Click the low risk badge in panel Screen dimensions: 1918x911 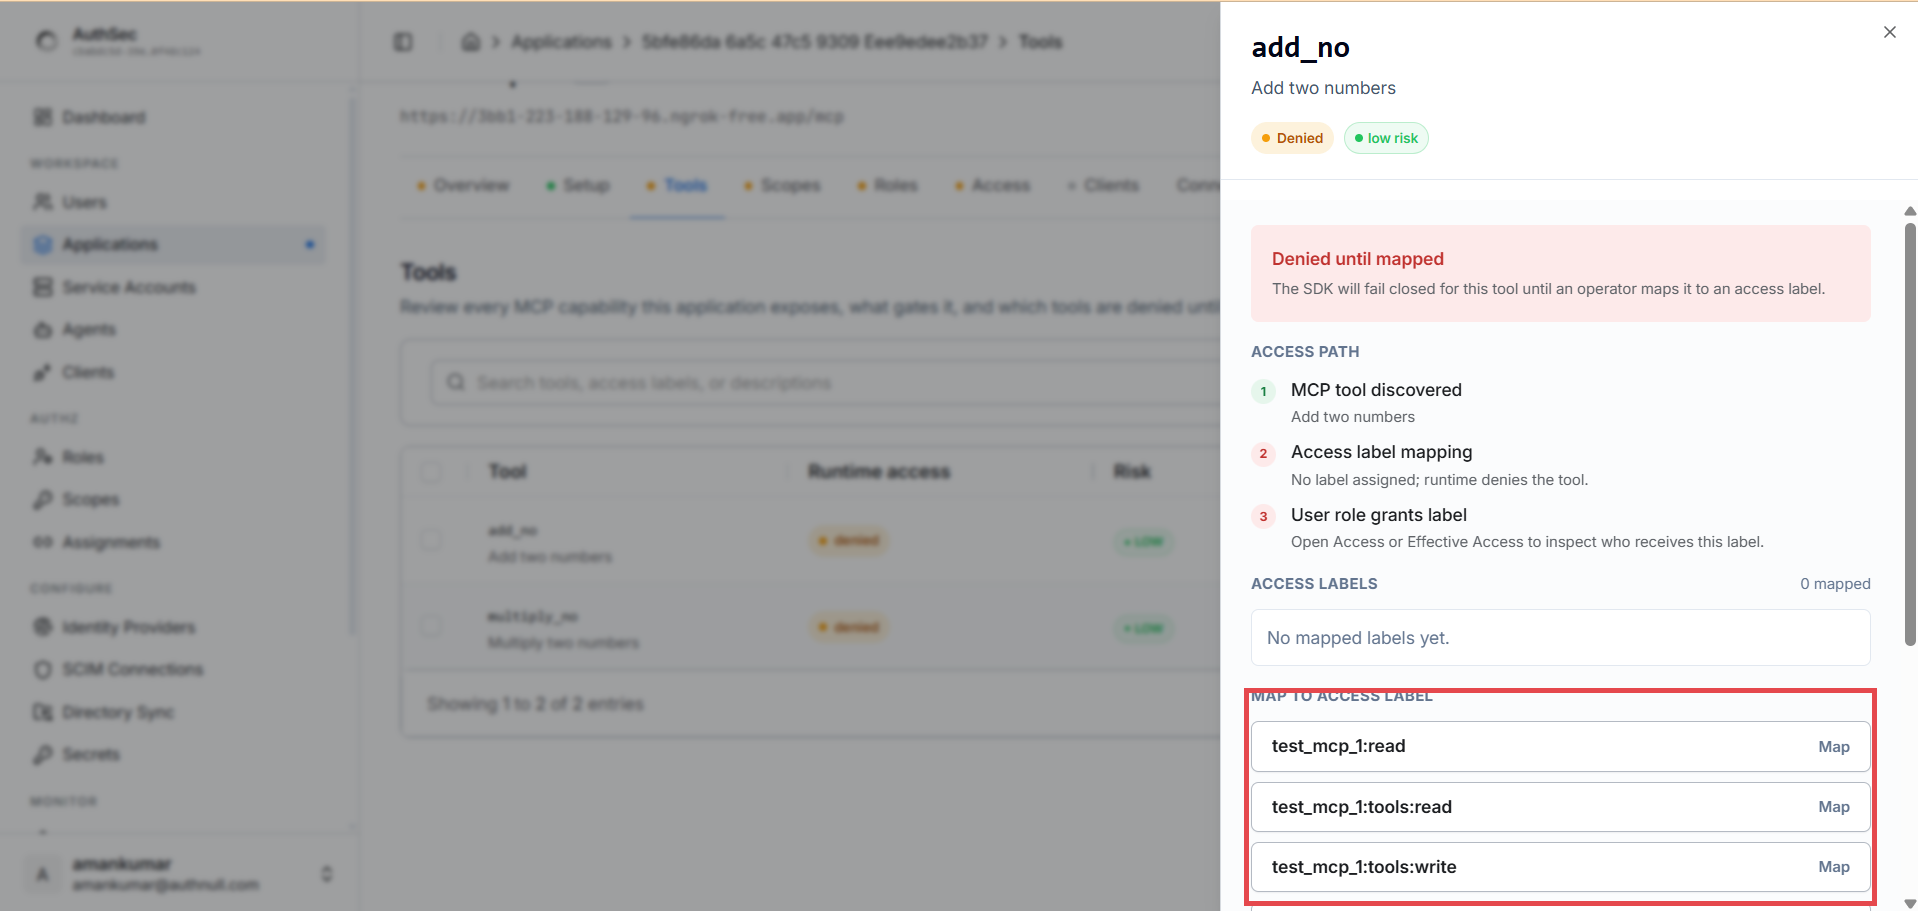(1386, 138)
